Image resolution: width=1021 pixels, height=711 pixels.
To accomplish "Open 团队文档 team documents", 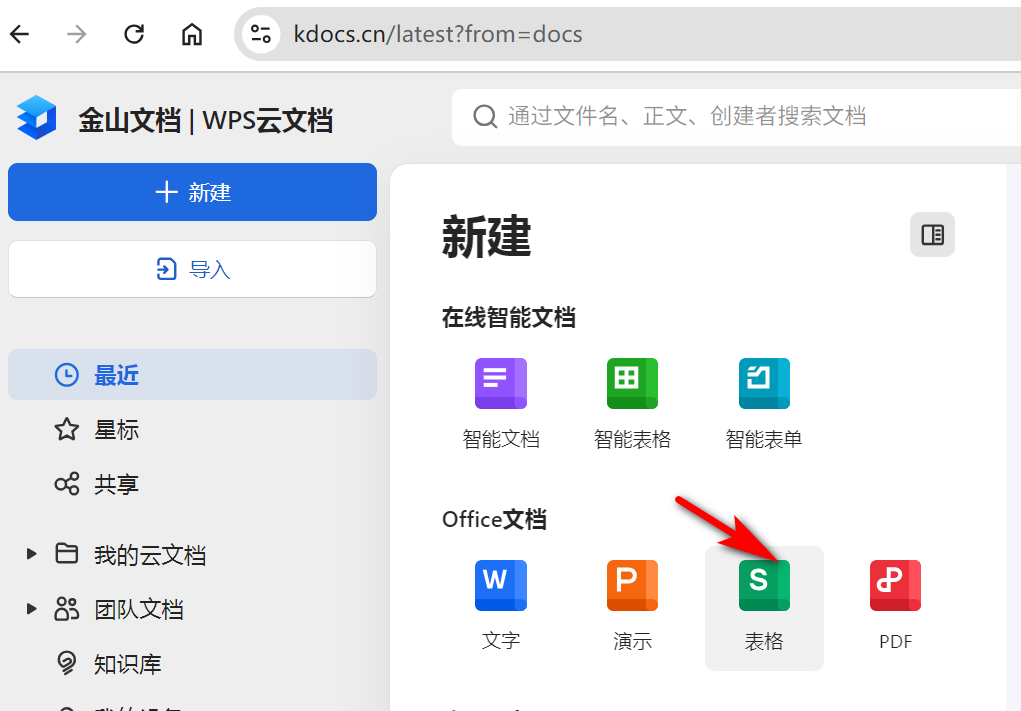I will point(138,609).
